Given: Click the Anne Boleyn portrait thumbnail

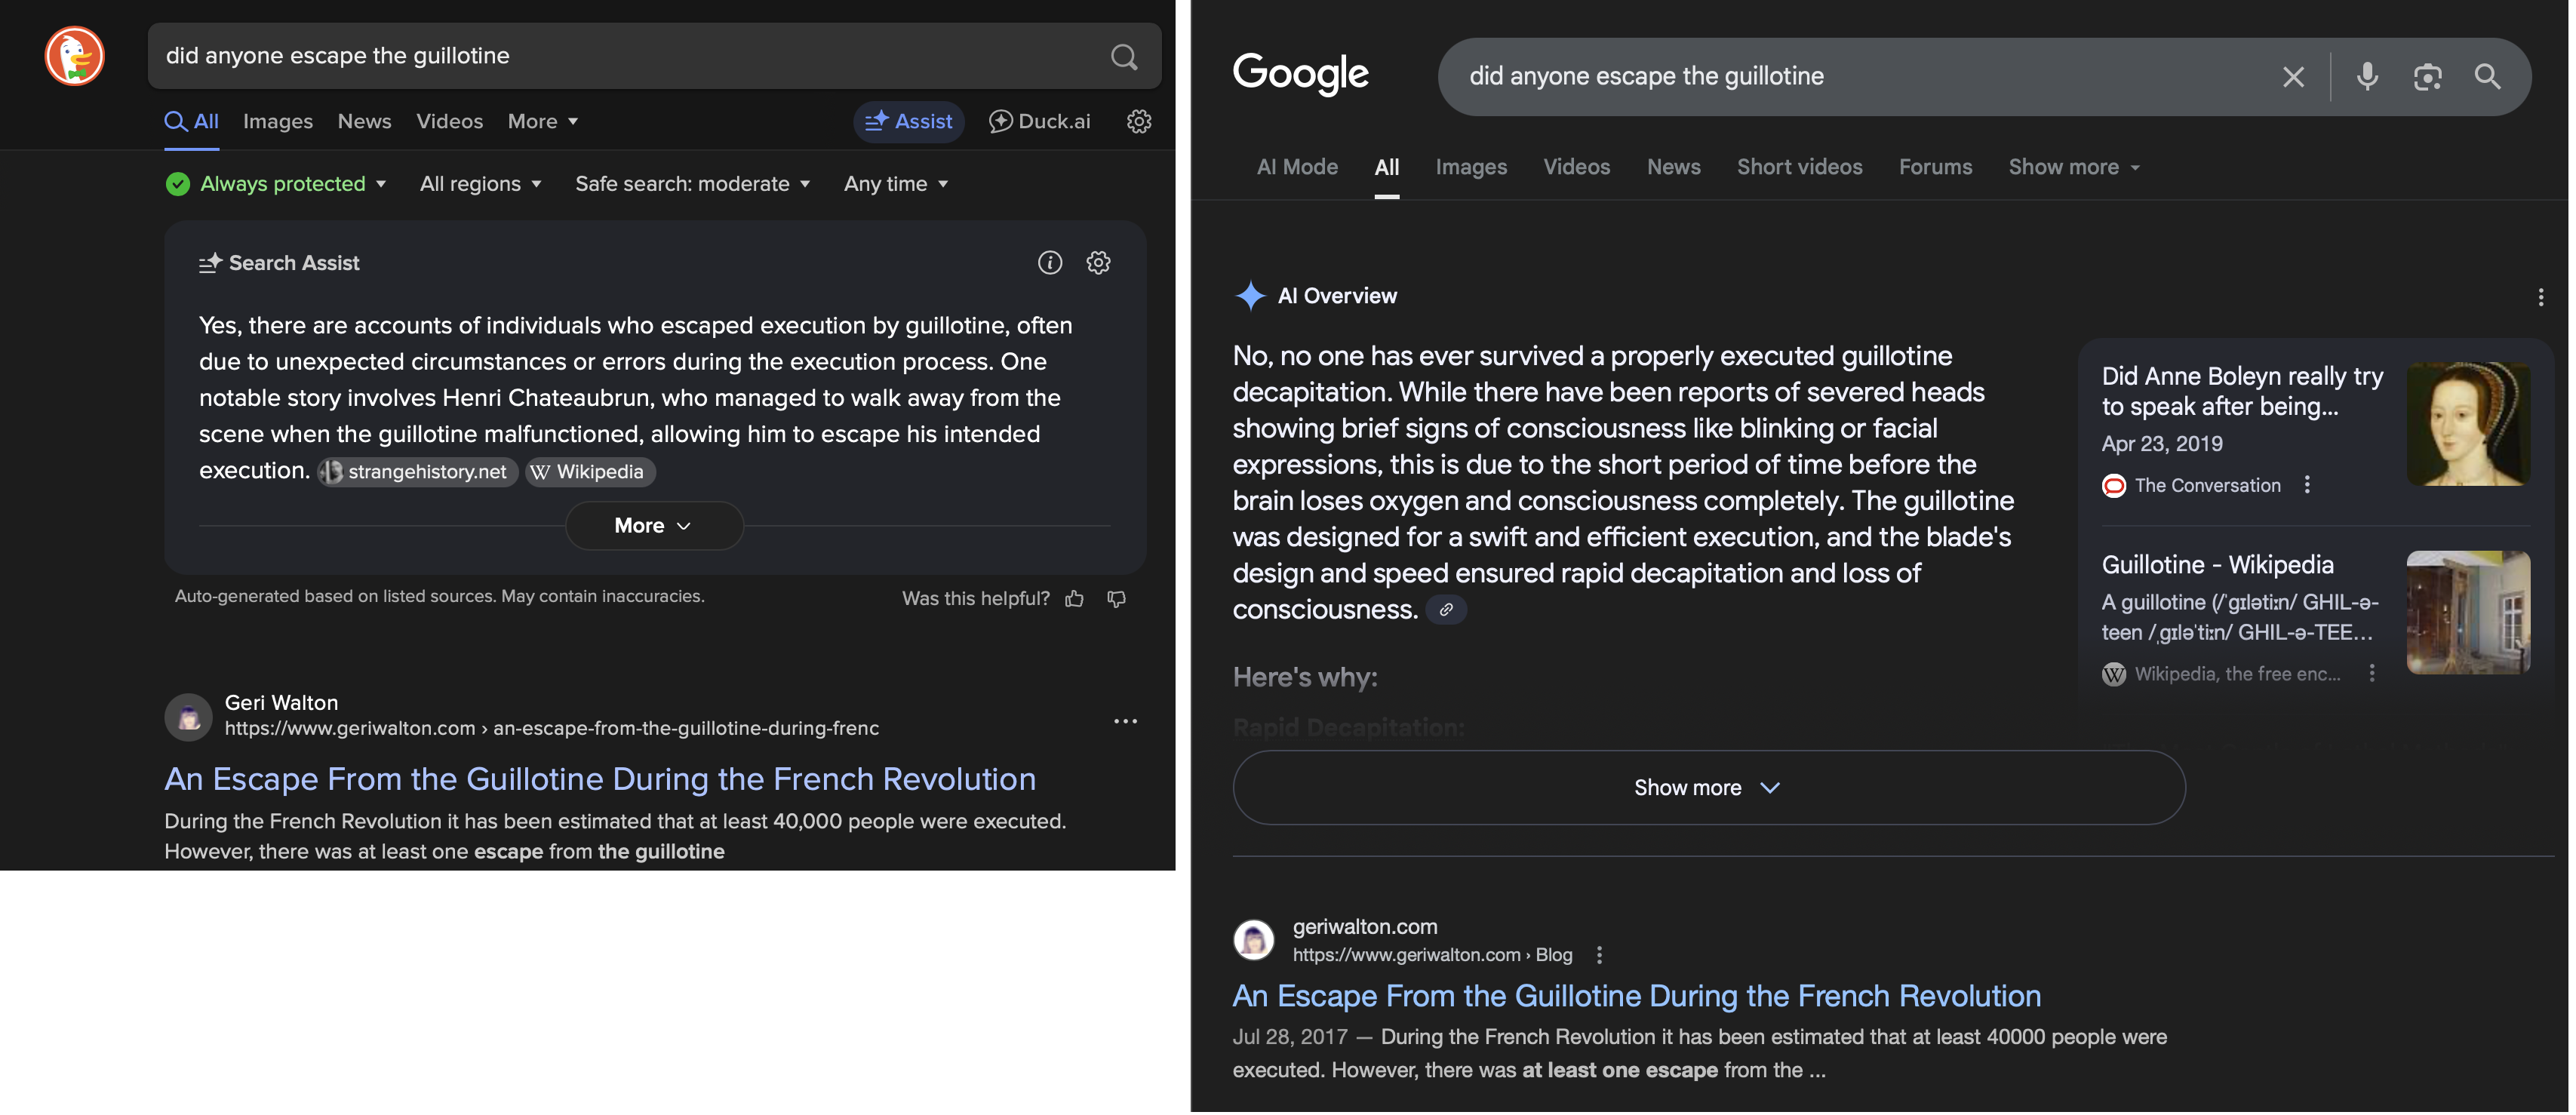Looking at the screenshot, I should point(2467,424).
